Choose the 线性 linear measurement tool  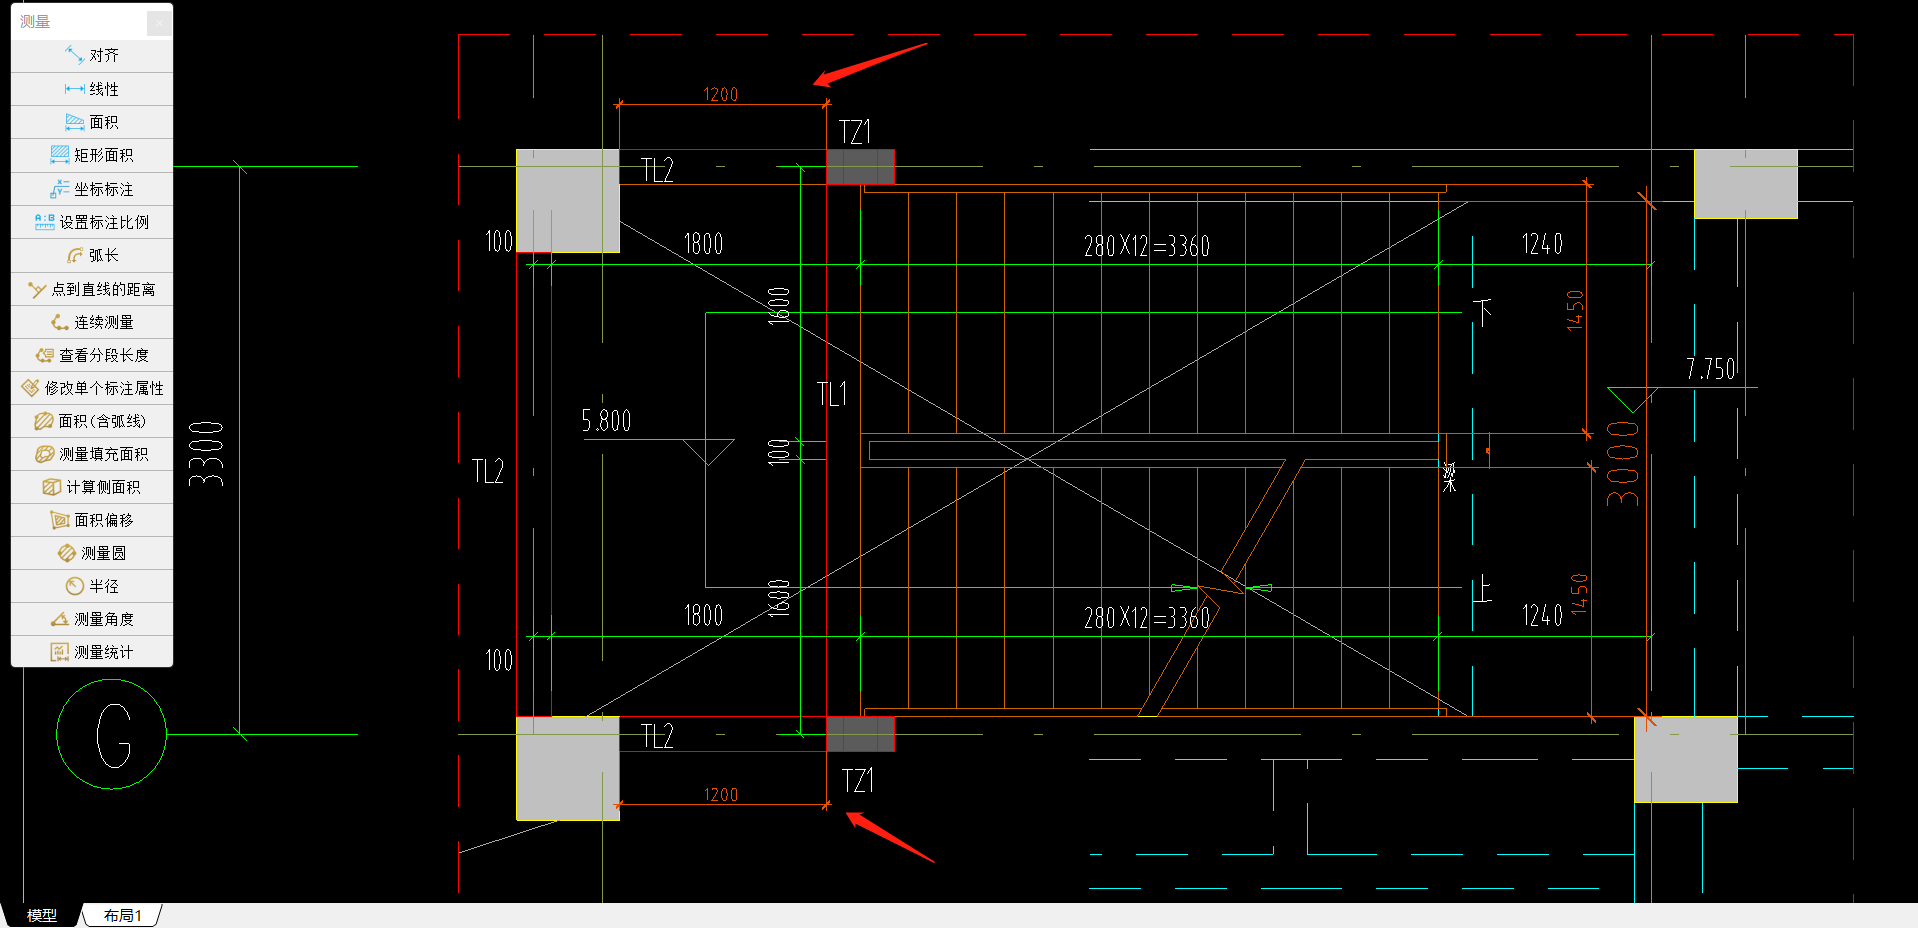(x=92, y=89)
